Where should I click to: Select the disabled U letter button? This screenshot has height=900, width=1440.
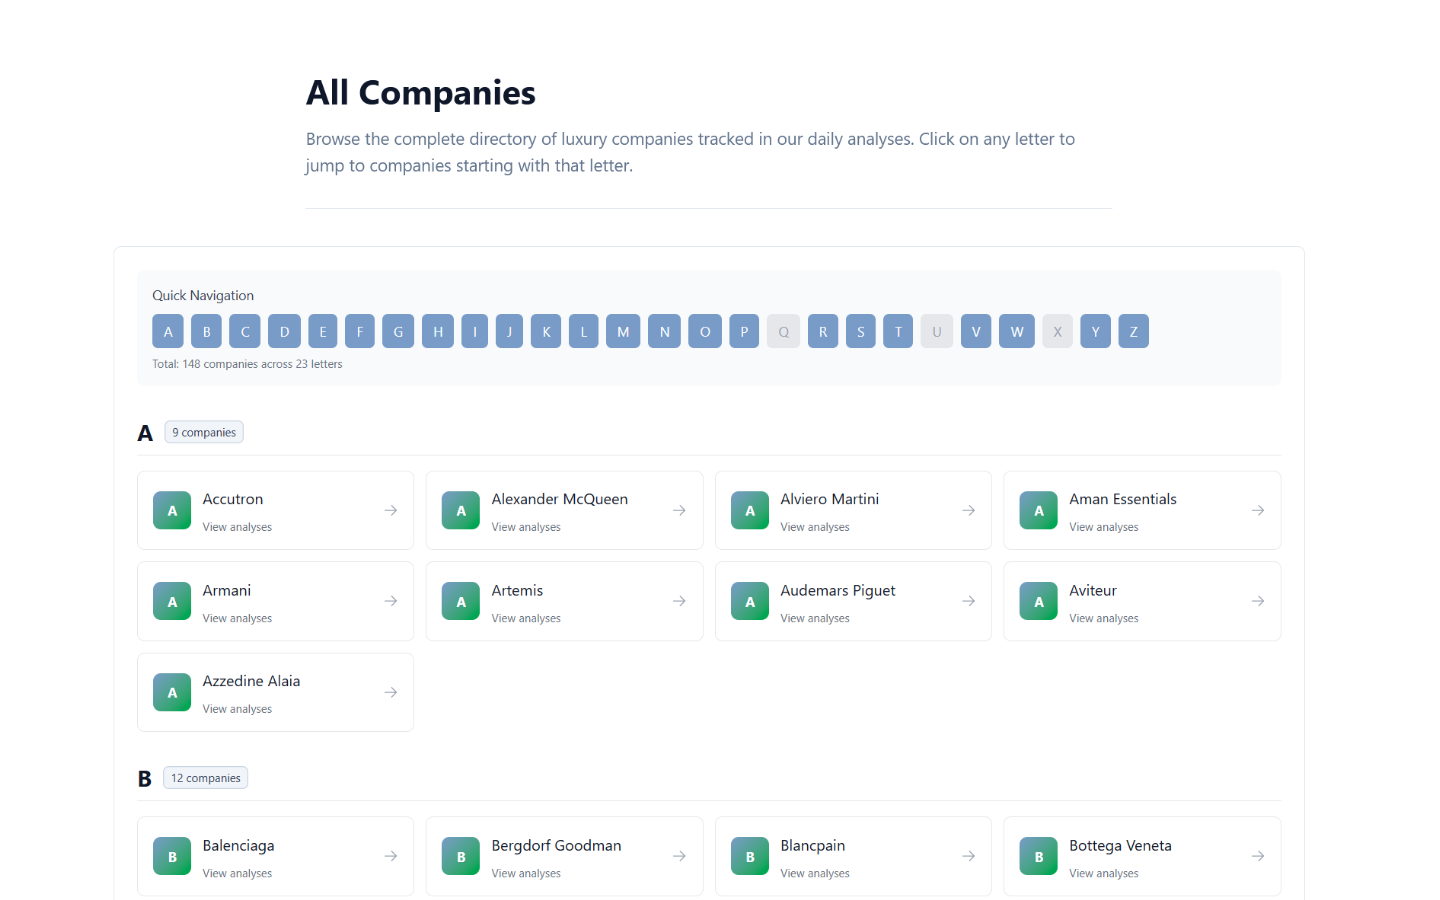coord(937,331)
